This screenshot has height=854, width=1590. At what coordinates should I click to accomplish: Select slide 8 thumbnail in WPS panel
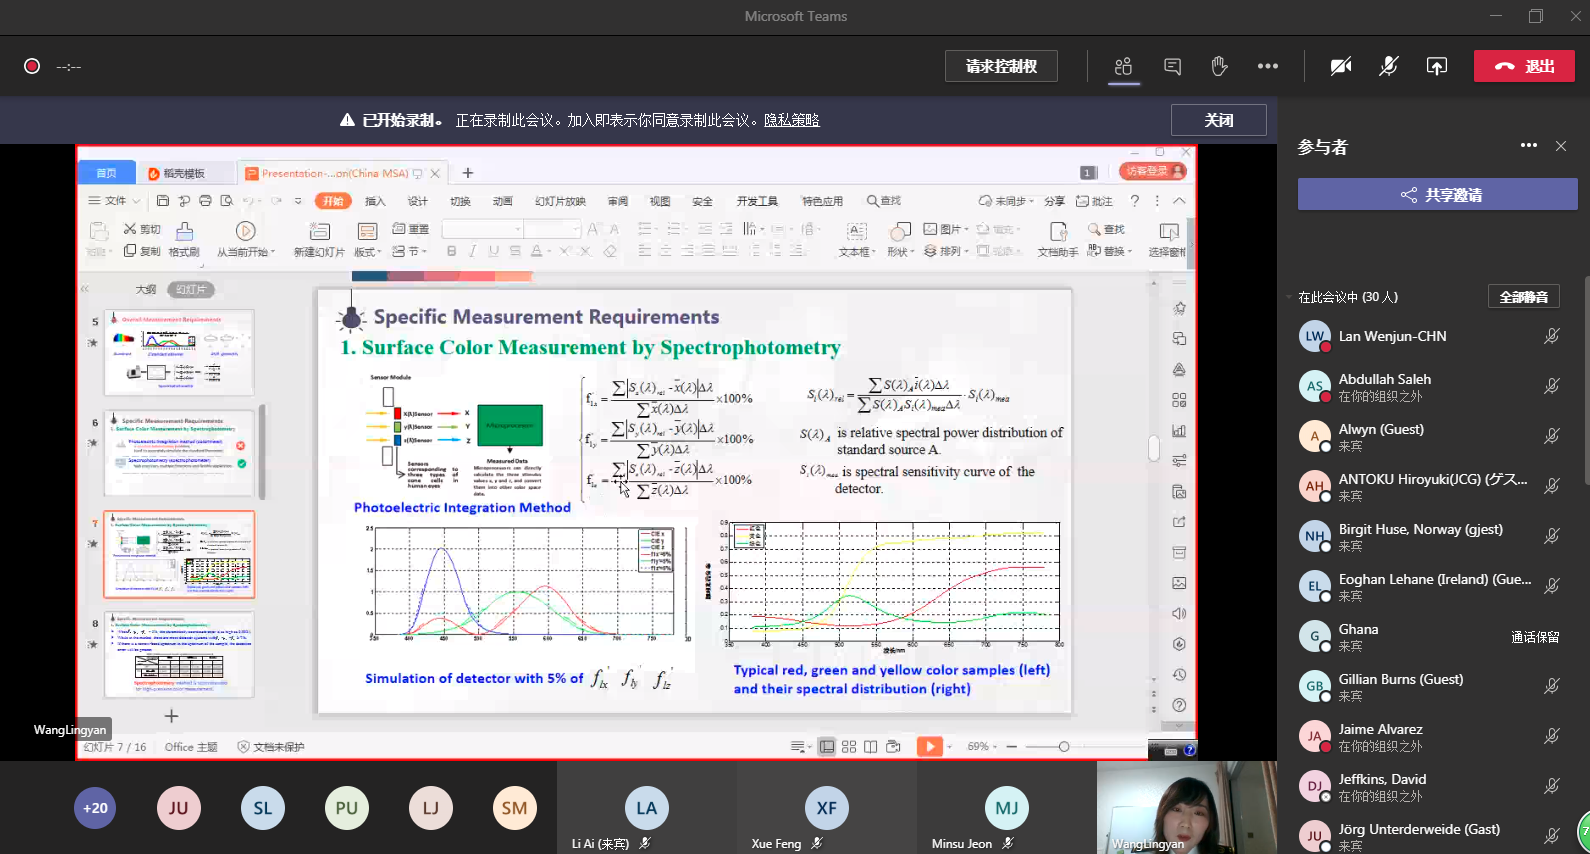179,654
